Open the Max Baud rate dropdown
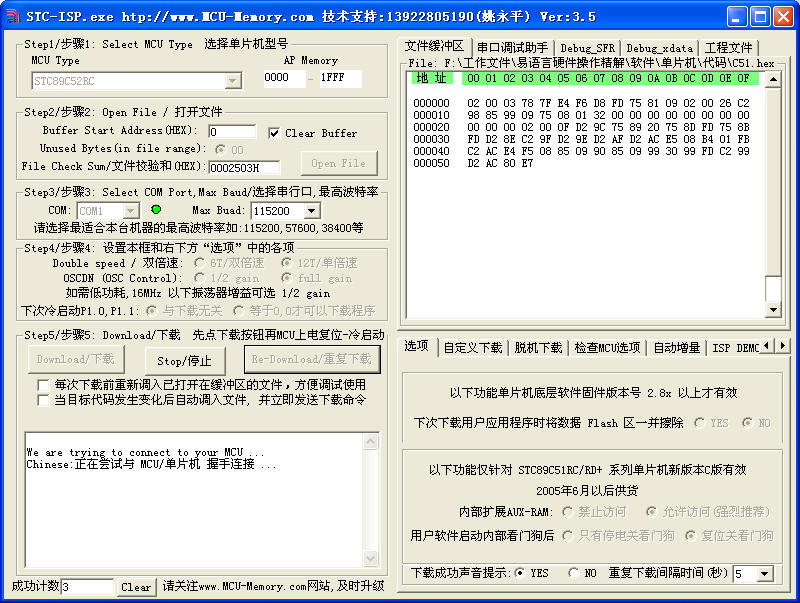This screenshot has width=800, height=603. click(x=312, y=211)
